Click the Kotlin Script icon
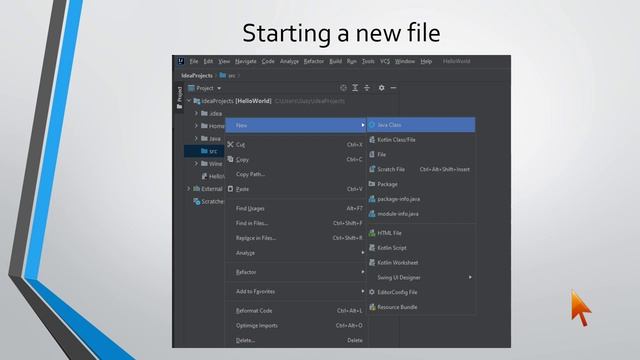Image resolution: width=640 pixels, height=360 pixels. (372, 248)
